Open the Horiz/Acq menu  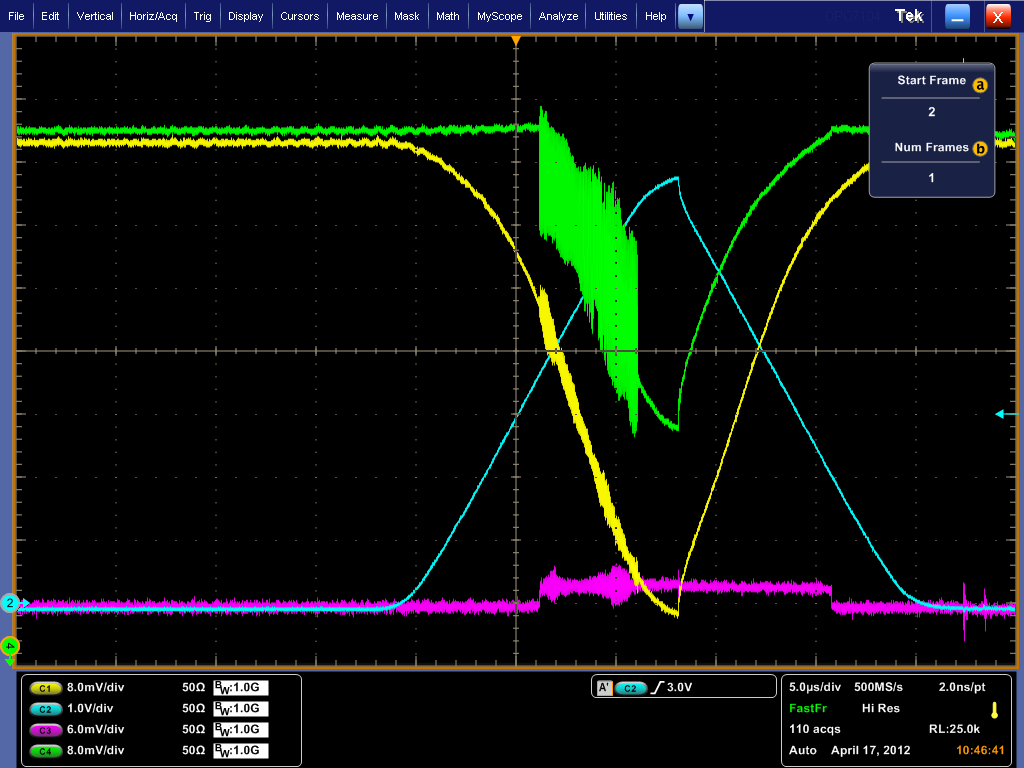coord(153,16)
